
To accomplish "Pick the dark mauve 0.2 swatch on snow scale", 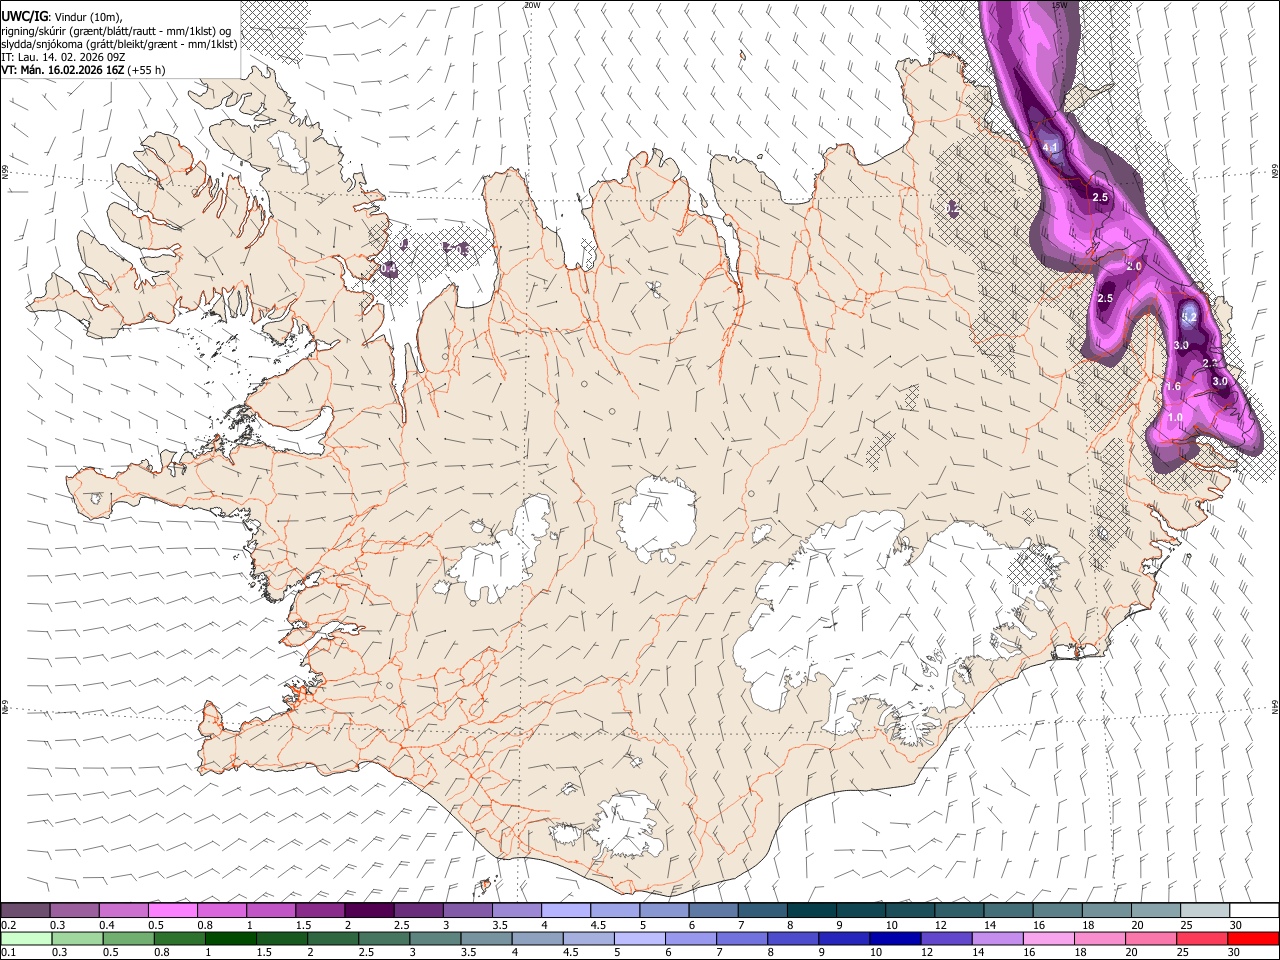I will coord(26,910).
